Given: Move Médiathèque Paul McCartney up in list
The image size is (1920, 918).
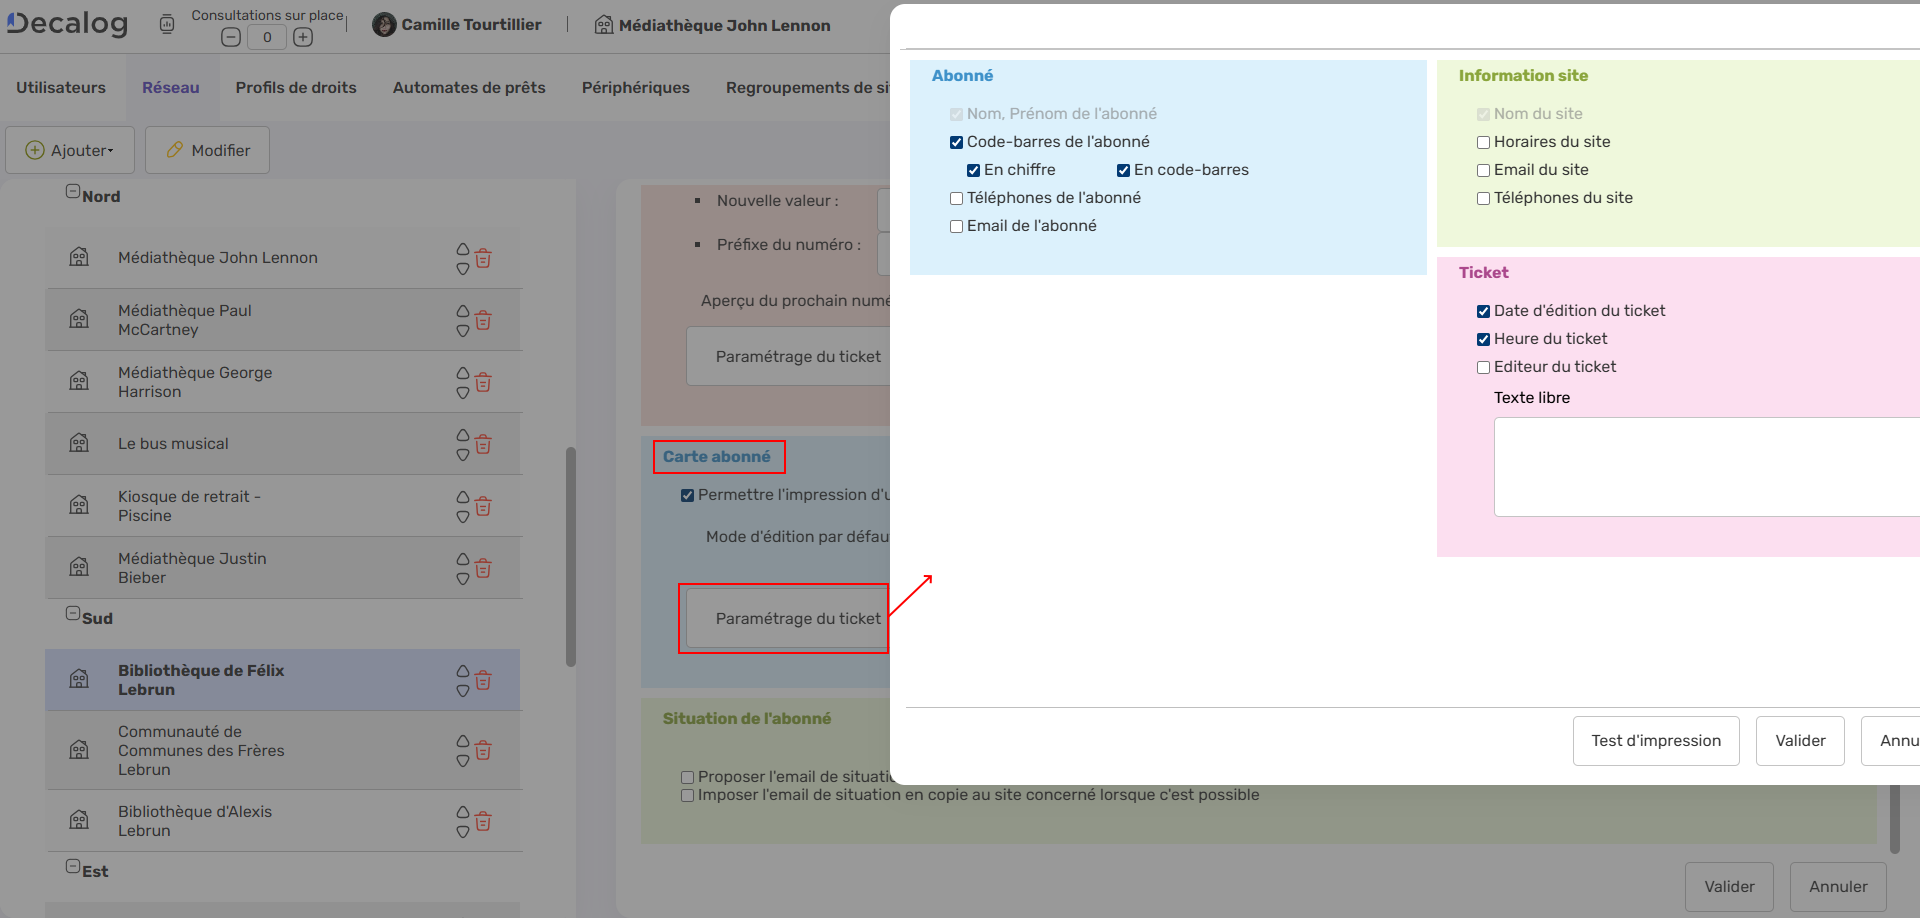Looking at the screenshot, I should pyautogui.click(x=462, y=311).
